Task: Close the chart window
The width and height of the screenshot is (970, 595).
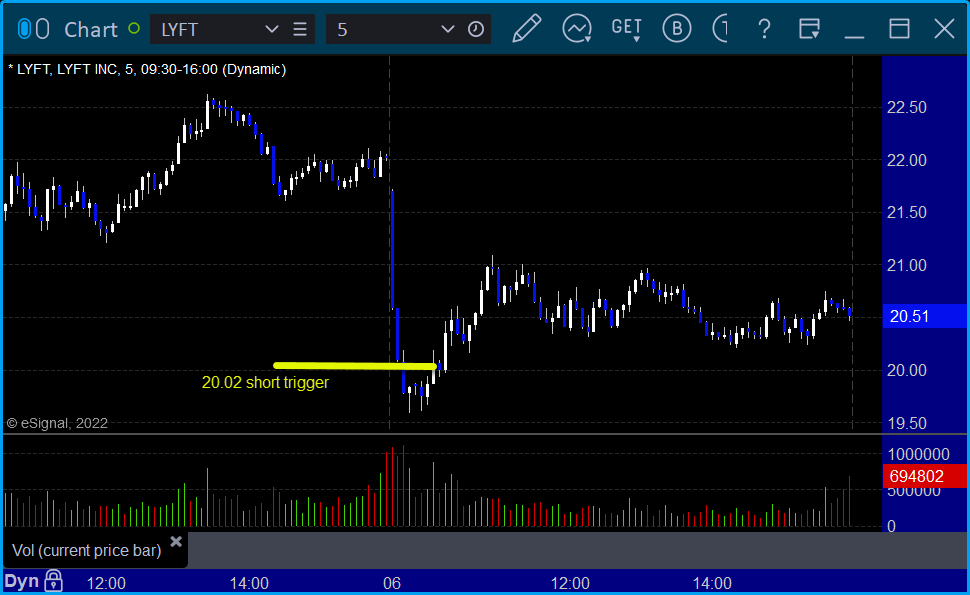Action: [944, 29]
